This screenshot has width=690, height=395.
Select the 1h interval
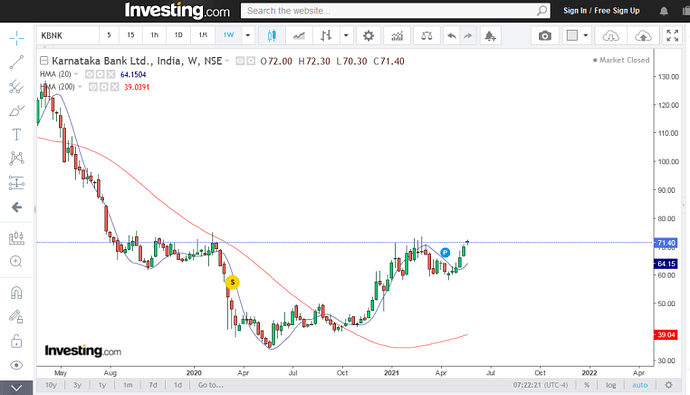(x=154, y=35)
